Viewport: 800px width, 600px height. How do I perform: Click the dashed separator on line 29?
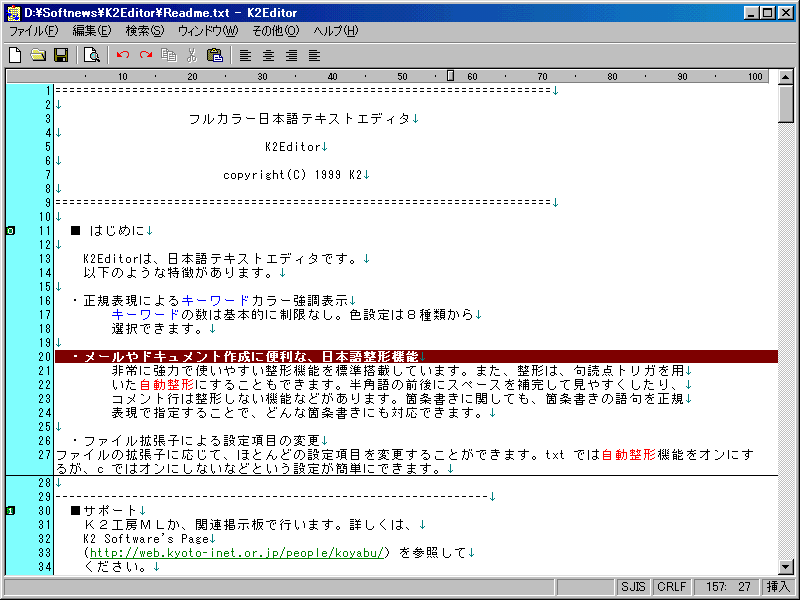271,497
